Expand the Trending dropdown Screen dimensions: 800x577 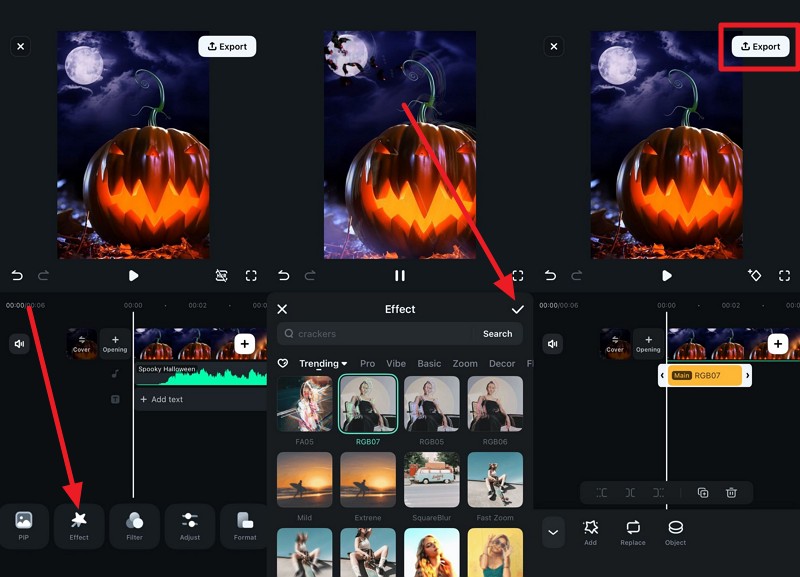click(323, 364)
